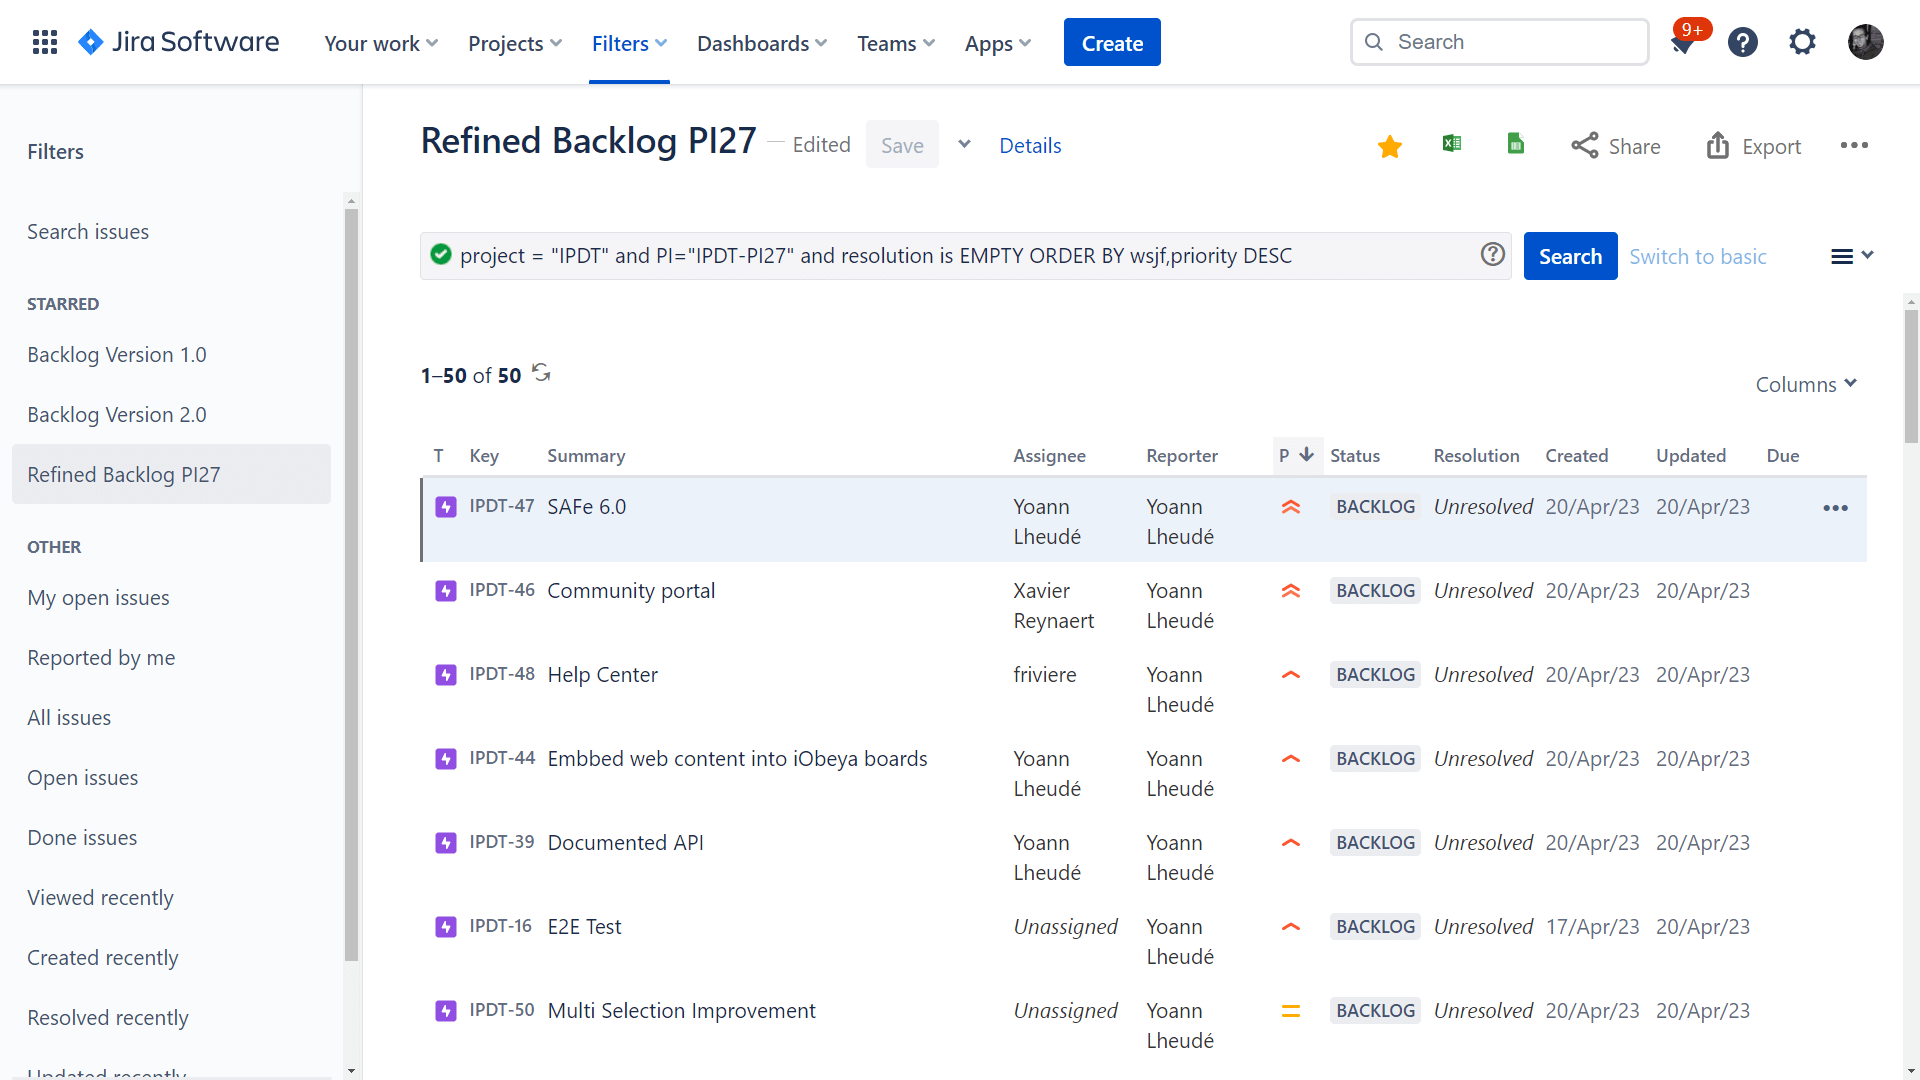
Task: Open the view layout switcher dropdown
Action: click(x=1851, y=256)
